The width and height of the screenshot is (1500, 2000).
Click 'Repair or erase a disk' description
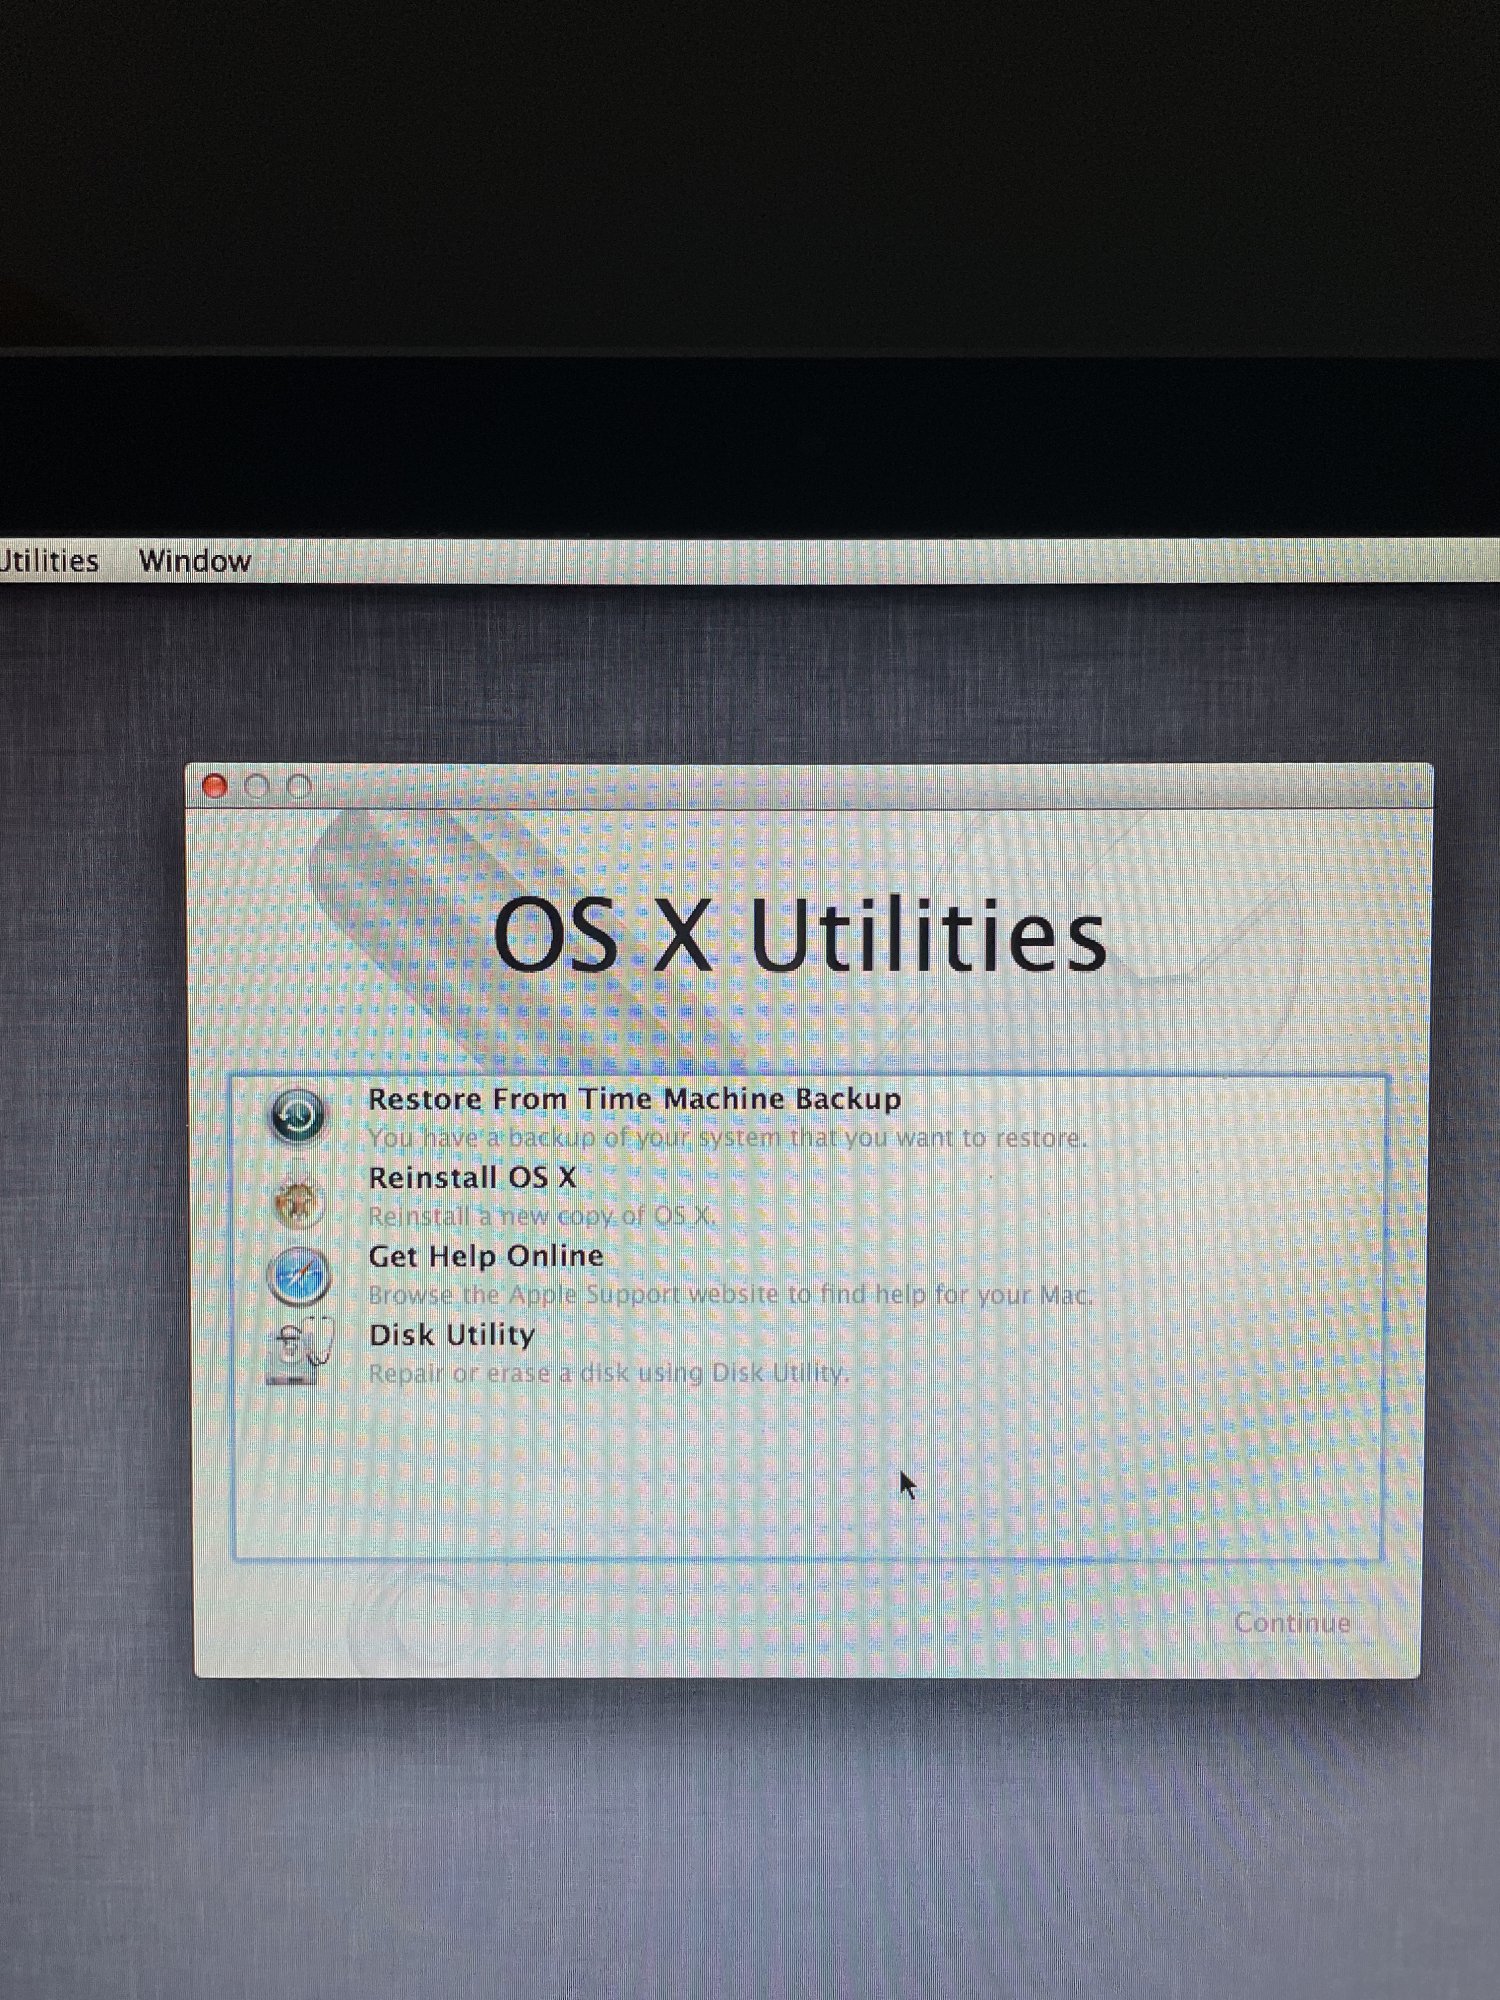(609, 1374)
